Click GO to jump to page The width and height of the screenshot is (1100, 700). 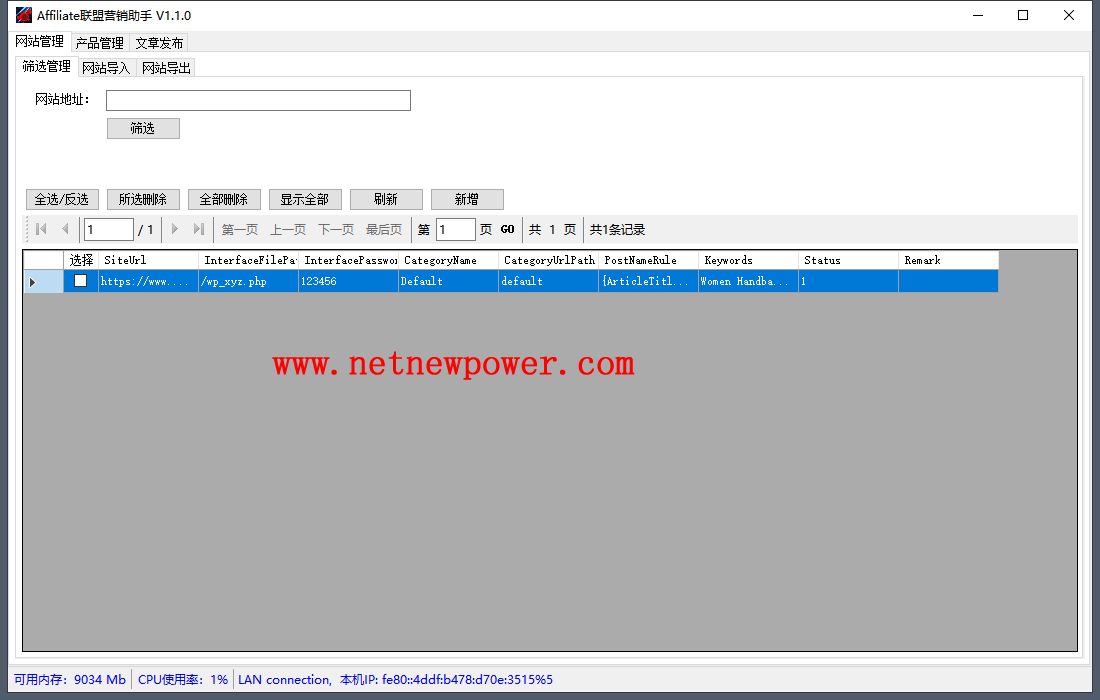(x=508, y=230)
